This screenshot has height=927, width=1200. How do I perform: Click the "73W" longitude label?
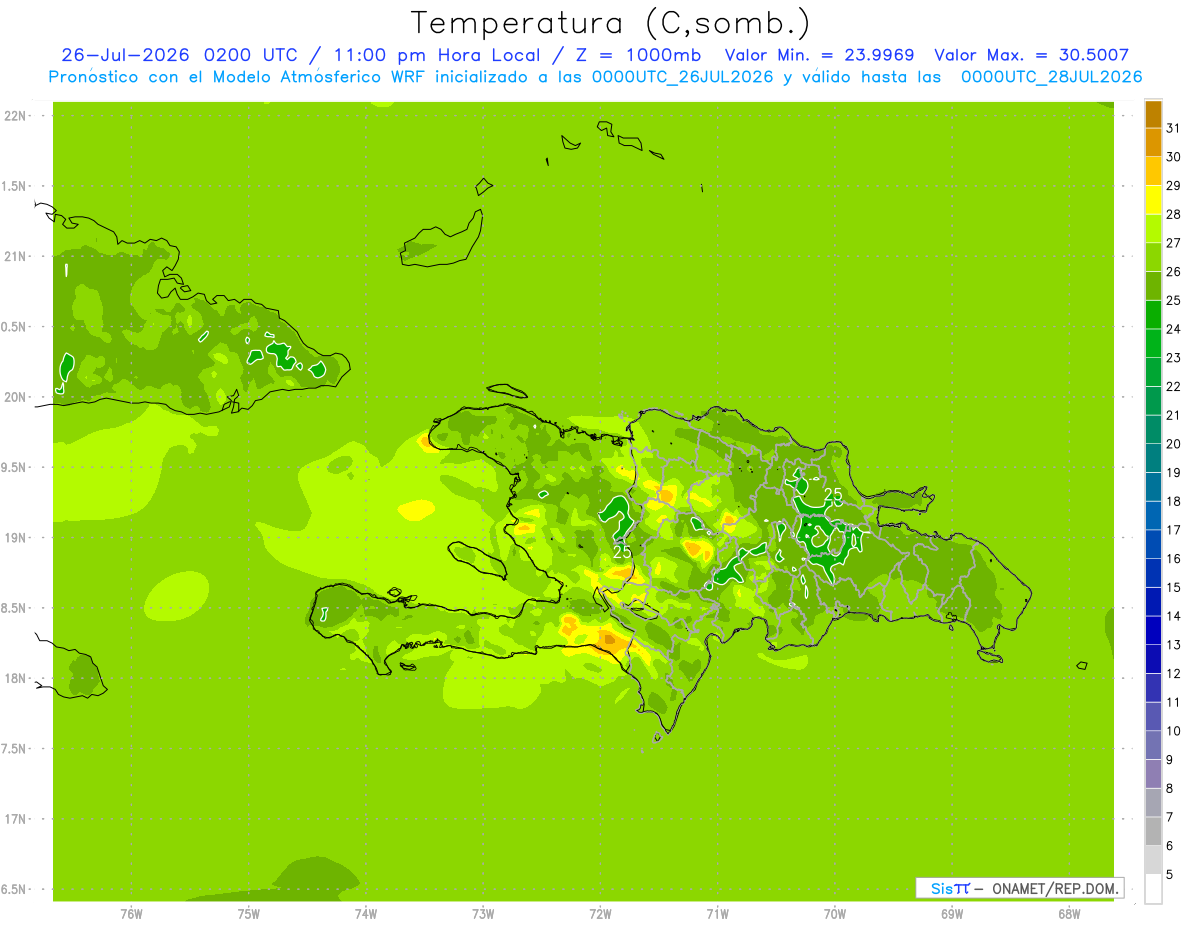pos(483,913)
